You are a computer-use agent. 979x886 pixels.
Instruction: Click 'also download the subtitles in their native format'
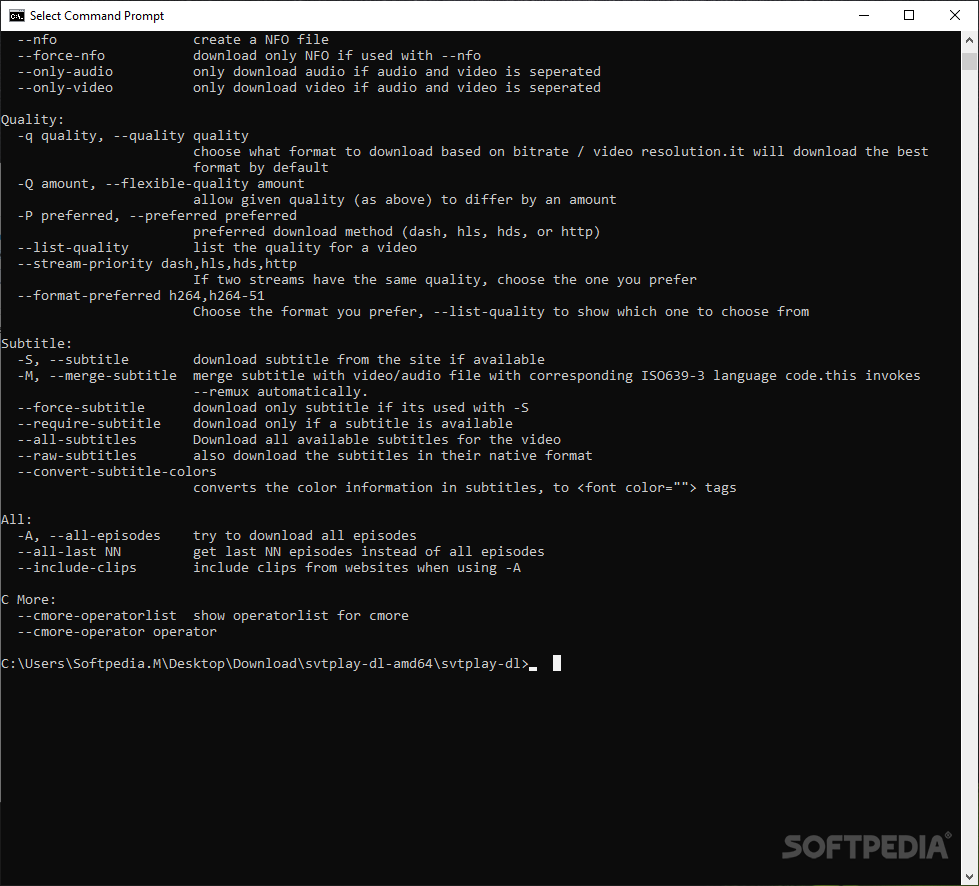[393, 456]
